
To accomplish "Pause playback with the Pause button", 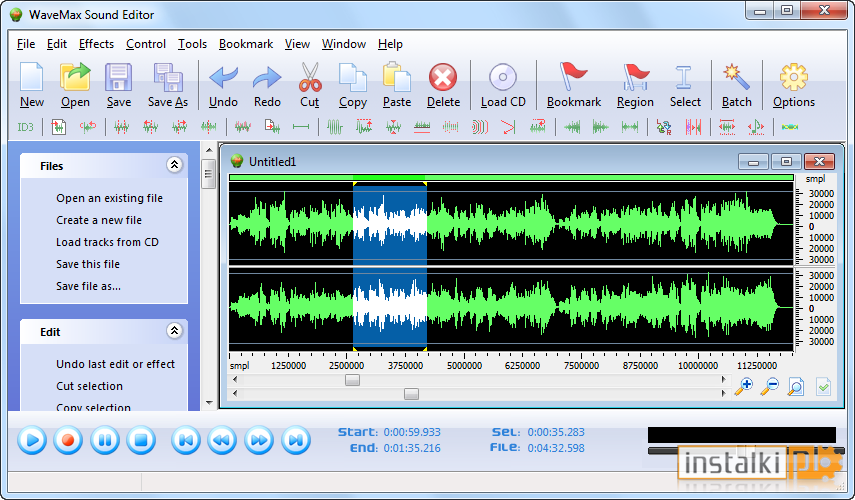I will click(105, 440).
